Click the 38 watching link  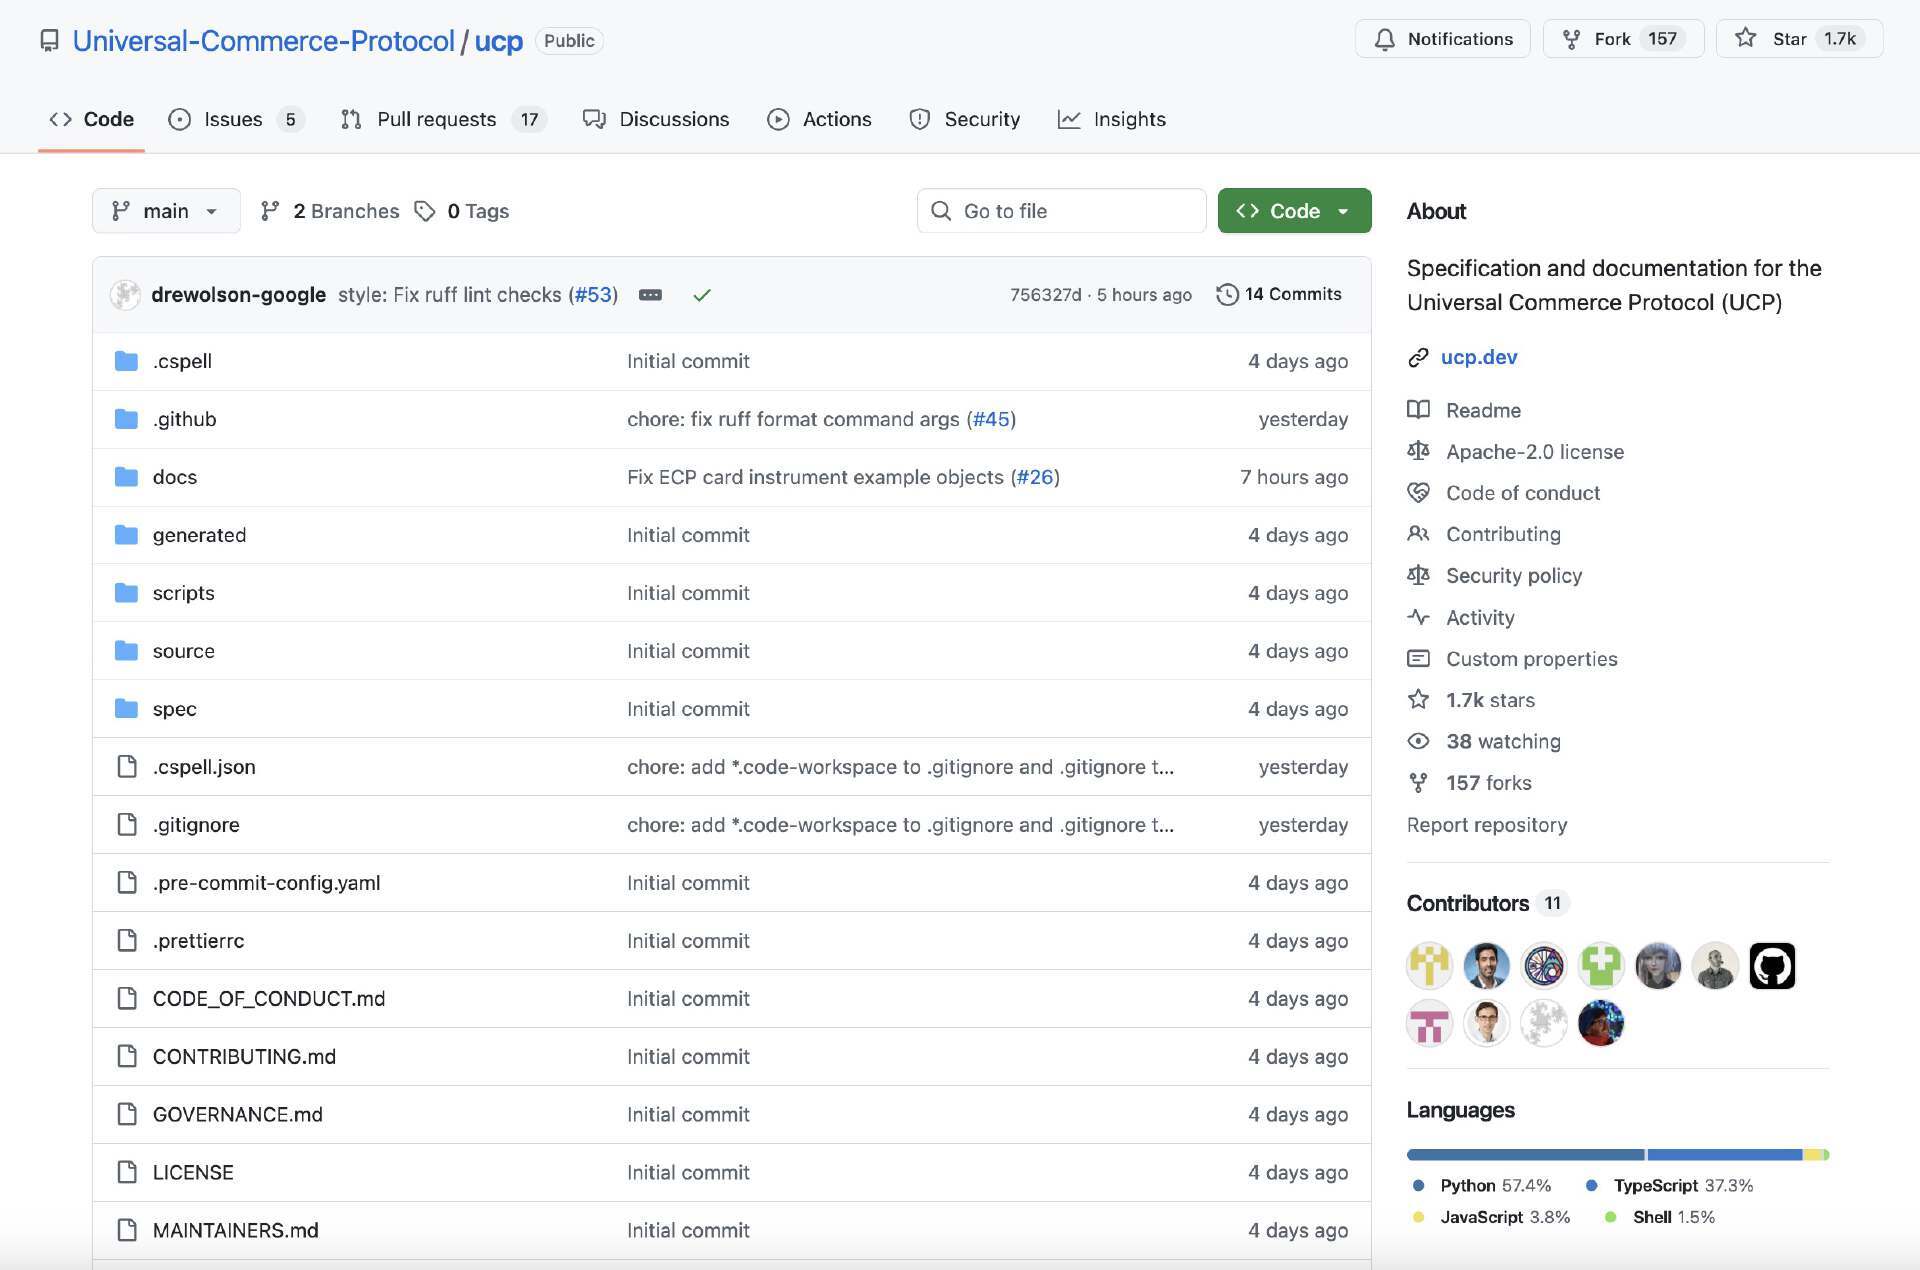pyautogui.click(x=1502, y=741)
